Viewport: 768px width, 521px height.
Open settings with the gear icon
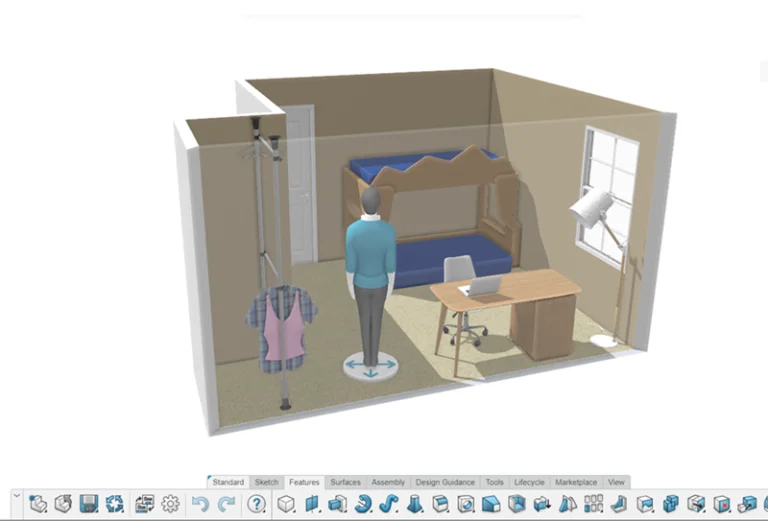pos(170,504)
